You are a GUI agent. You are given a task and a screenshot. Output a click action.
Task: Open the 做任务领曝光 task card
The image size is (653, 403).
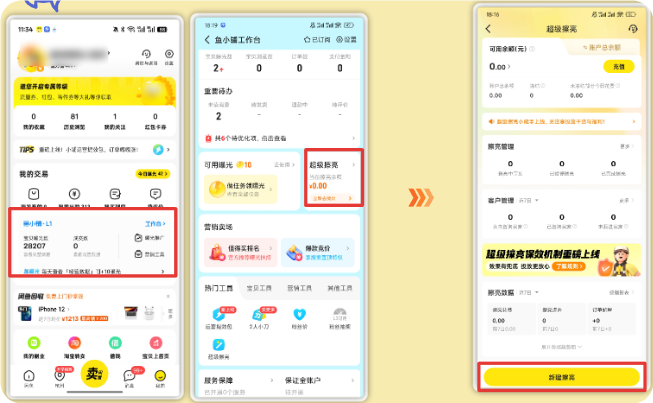(240, 189)
